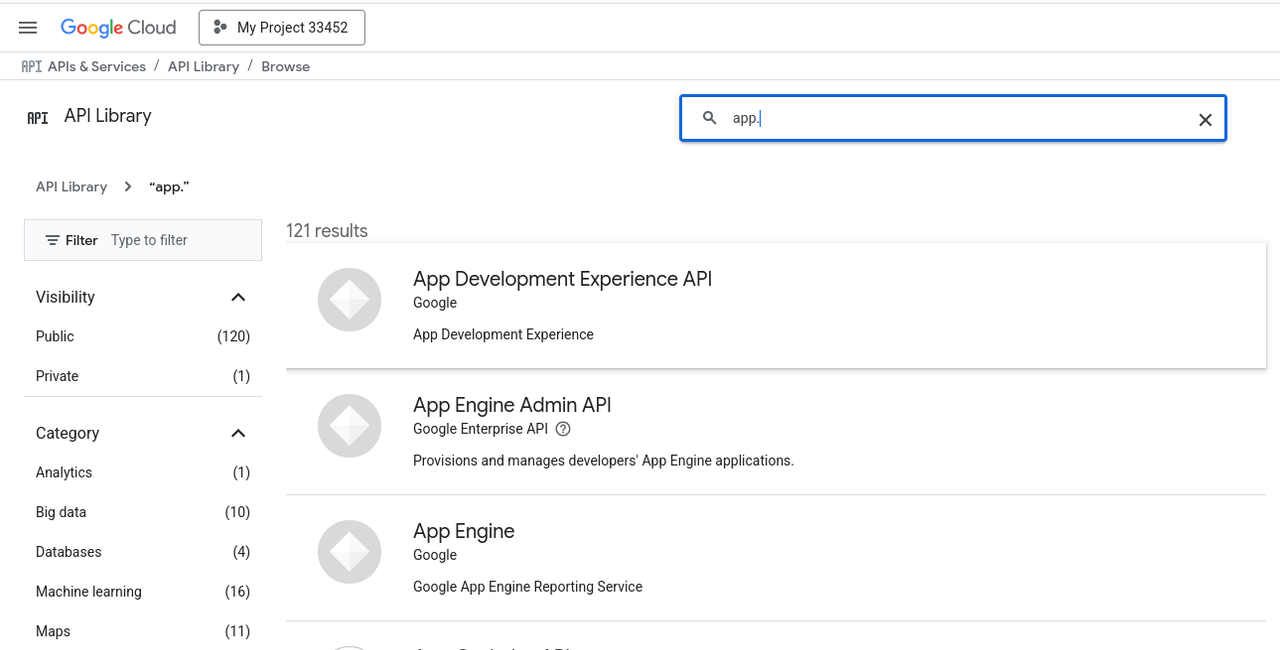
Task: Click the App Engine result icon
Action: (349, 552)
